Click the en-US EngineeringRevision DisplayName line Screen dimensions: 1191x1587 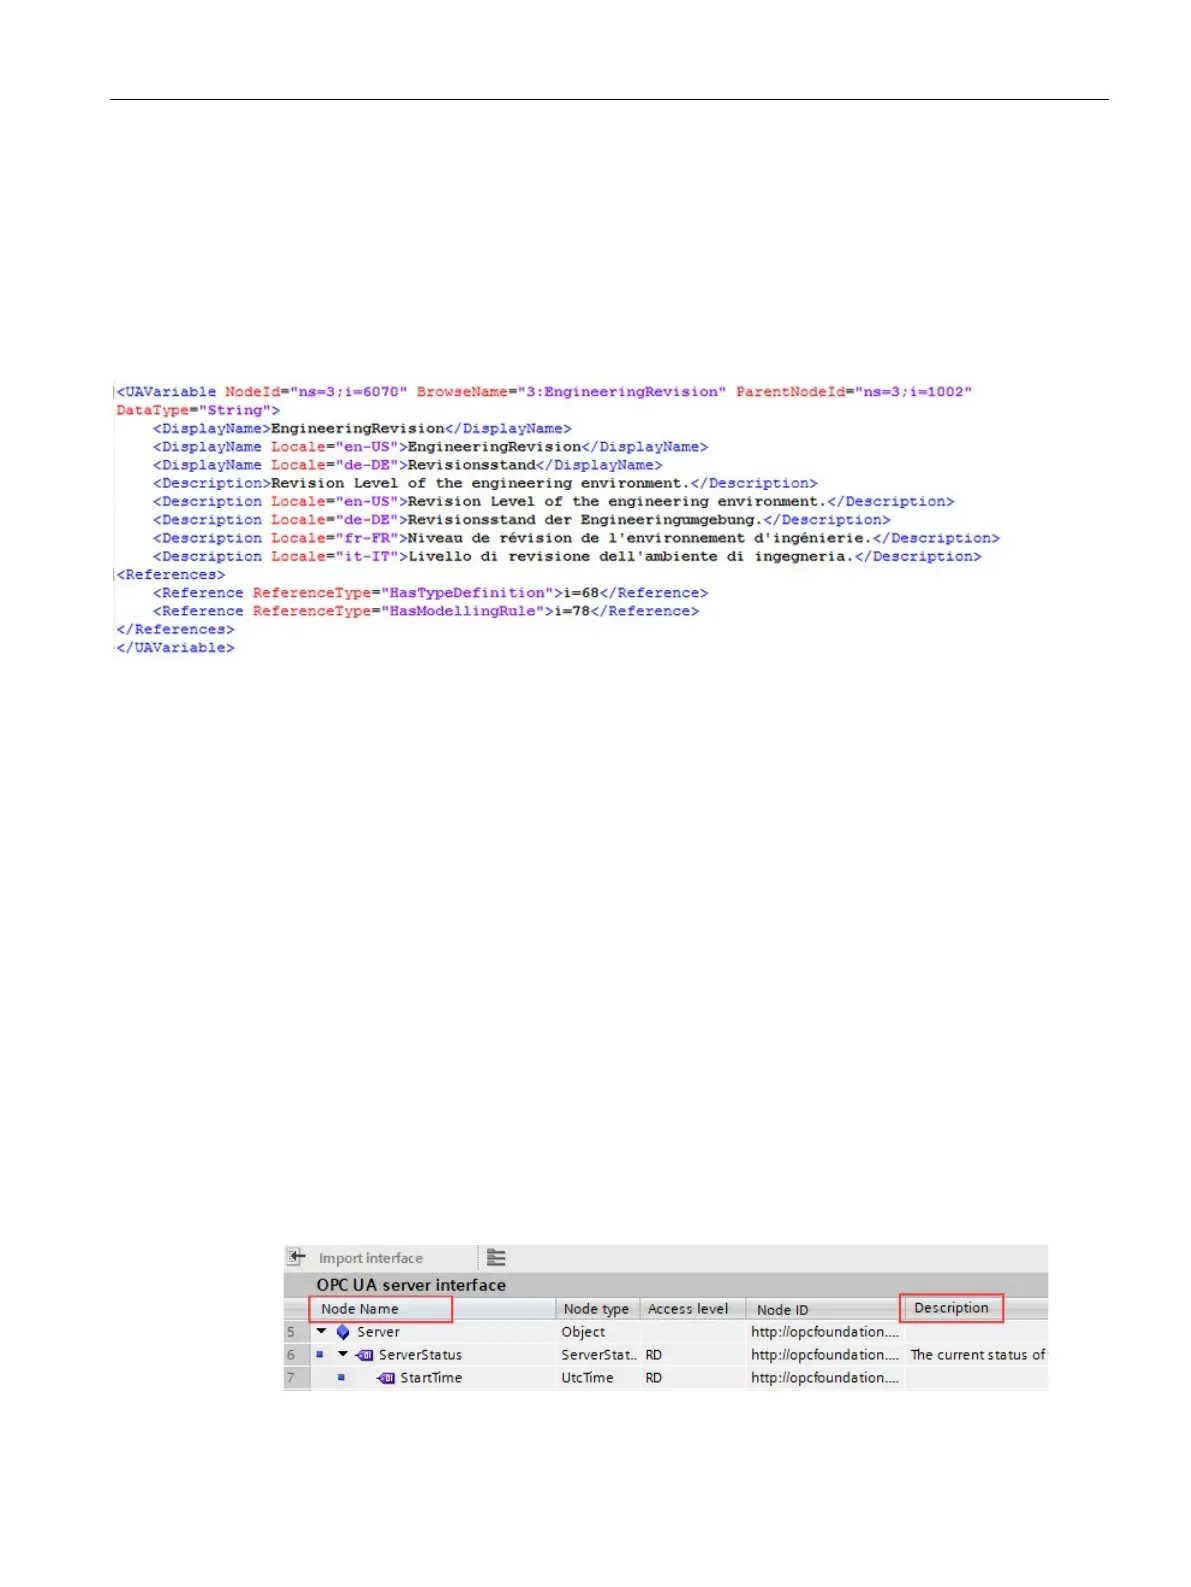430,447
